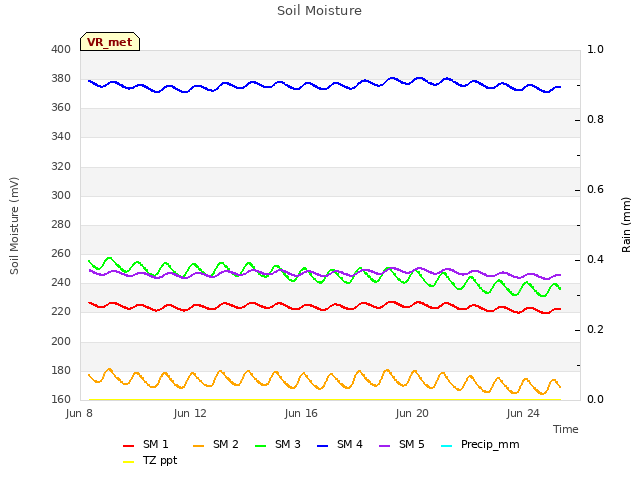The image size is (640, 480).
Task: Click the 0.8 right axis tick label
Action: [x=595, y=120]
